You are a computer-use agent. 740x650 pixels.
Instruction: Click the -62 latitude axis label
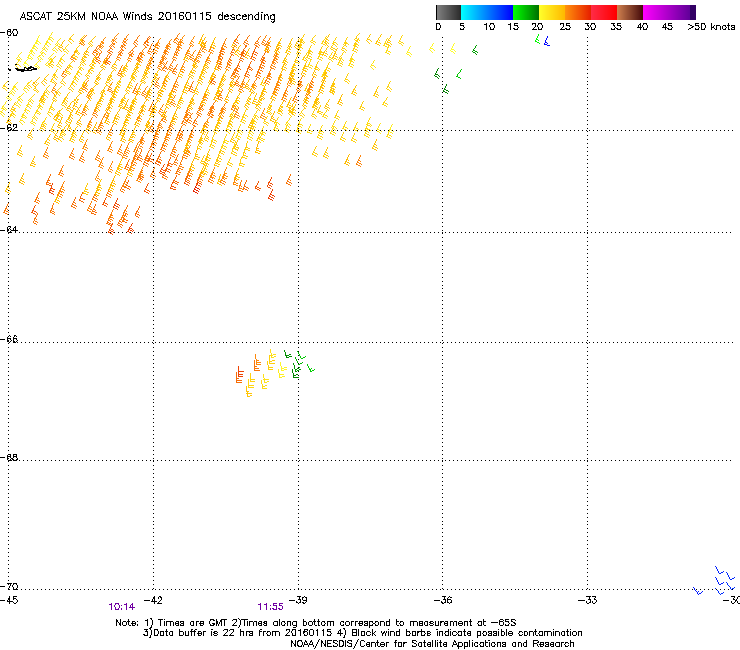click(9, 128)
